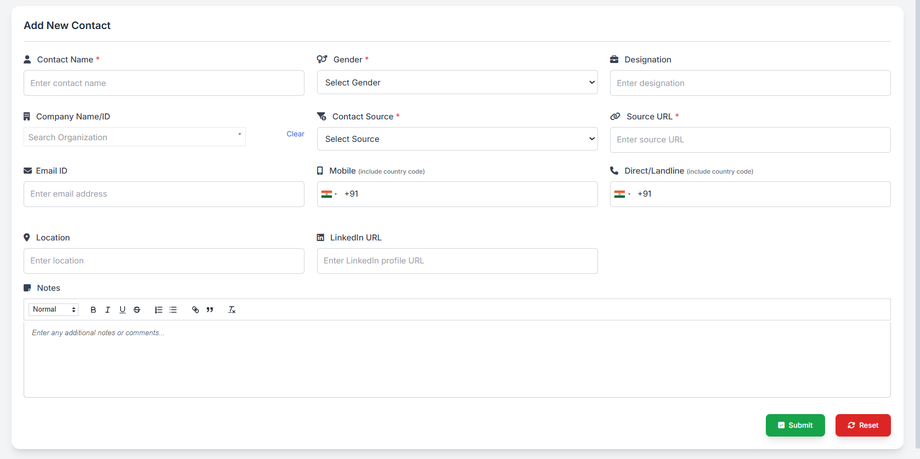
Task: Apply strikethrough in the Notes toolbar
Action: 137,310
